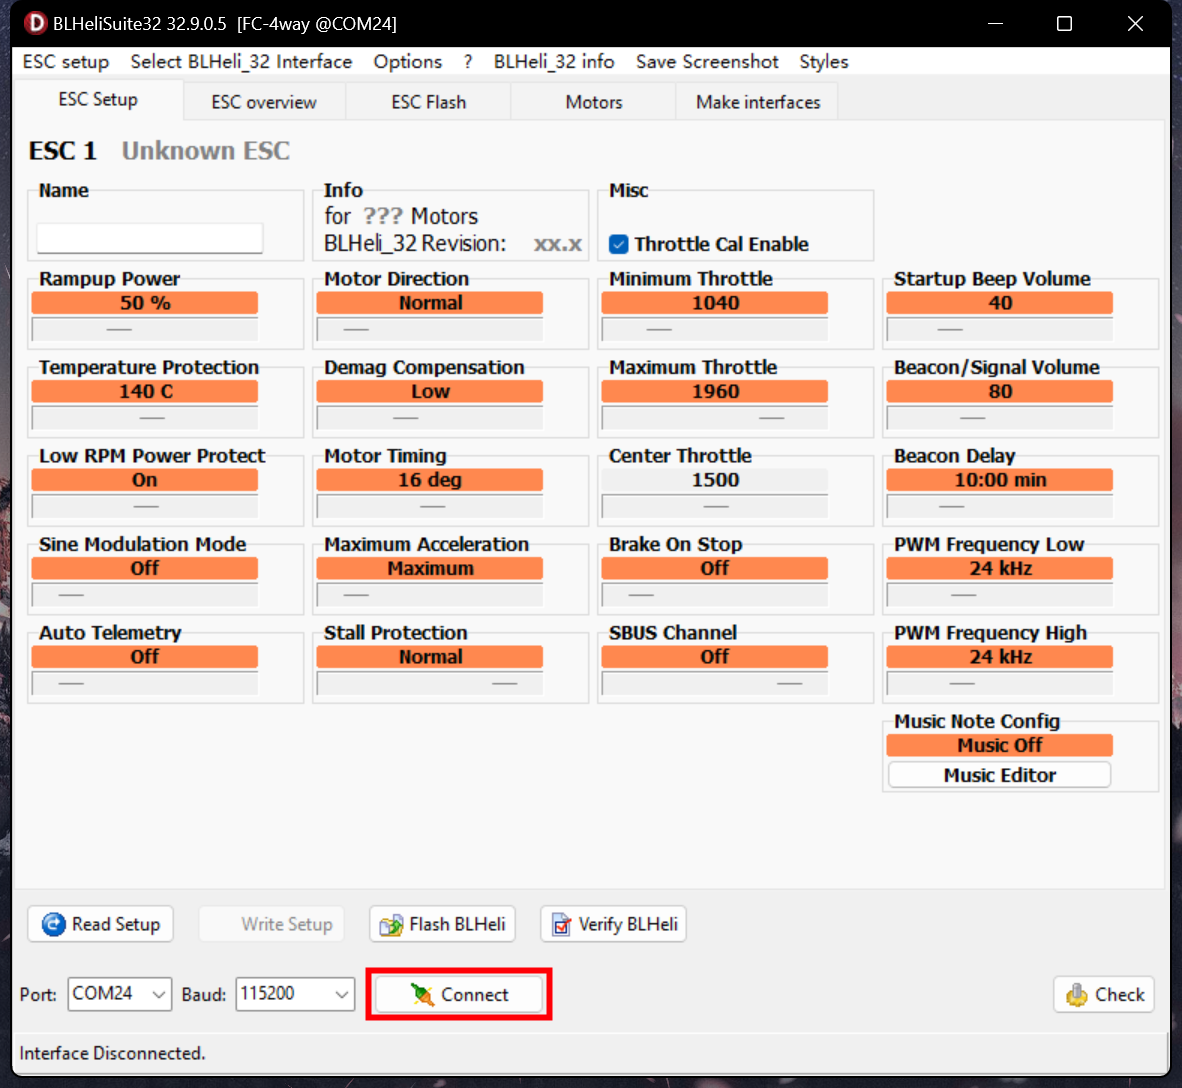1182x1088 pixels.
Task: Adjust the Brake On Stop slider
Action: (715, 595)
